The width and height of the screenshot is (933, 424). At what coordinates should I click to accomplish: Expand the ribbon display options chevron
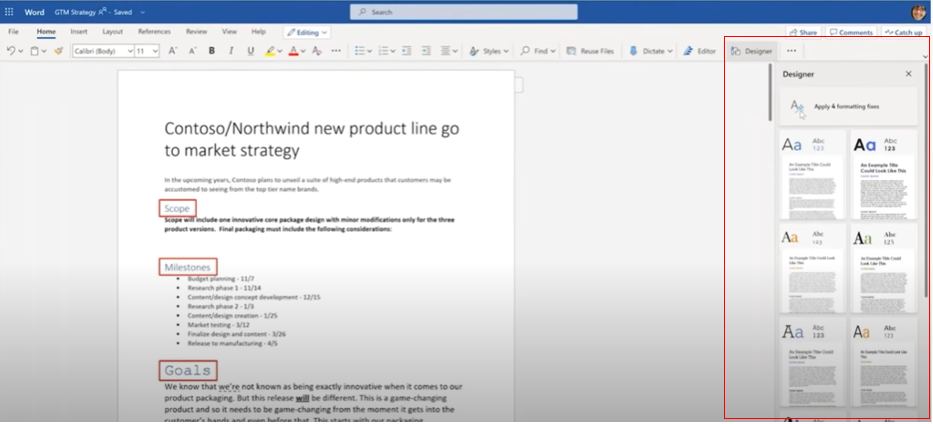tap(925, 57)
